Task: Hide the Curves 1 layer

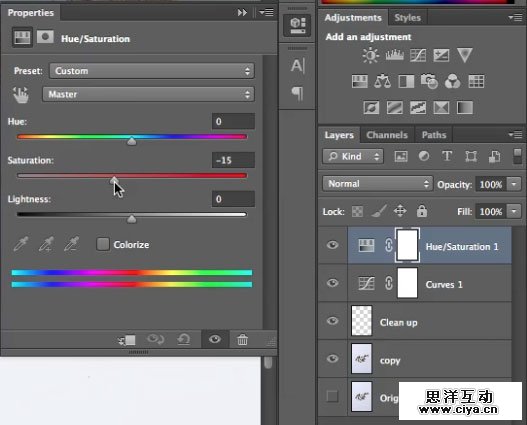Action: pos(332,283)
